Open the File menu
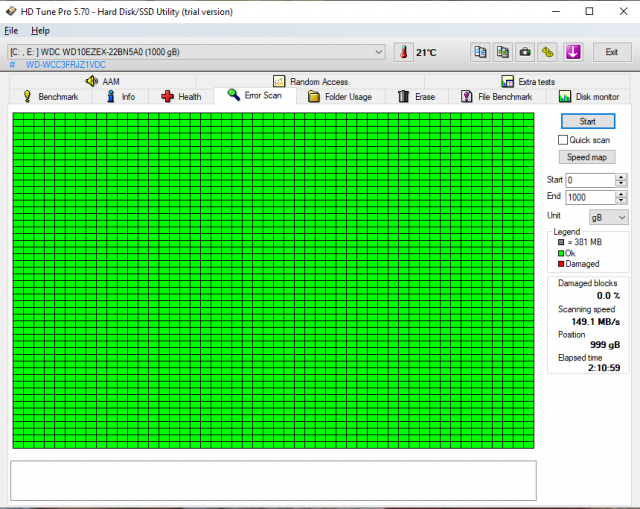The width and height of the screenshot is (640, 509). (x=11, y=31)
